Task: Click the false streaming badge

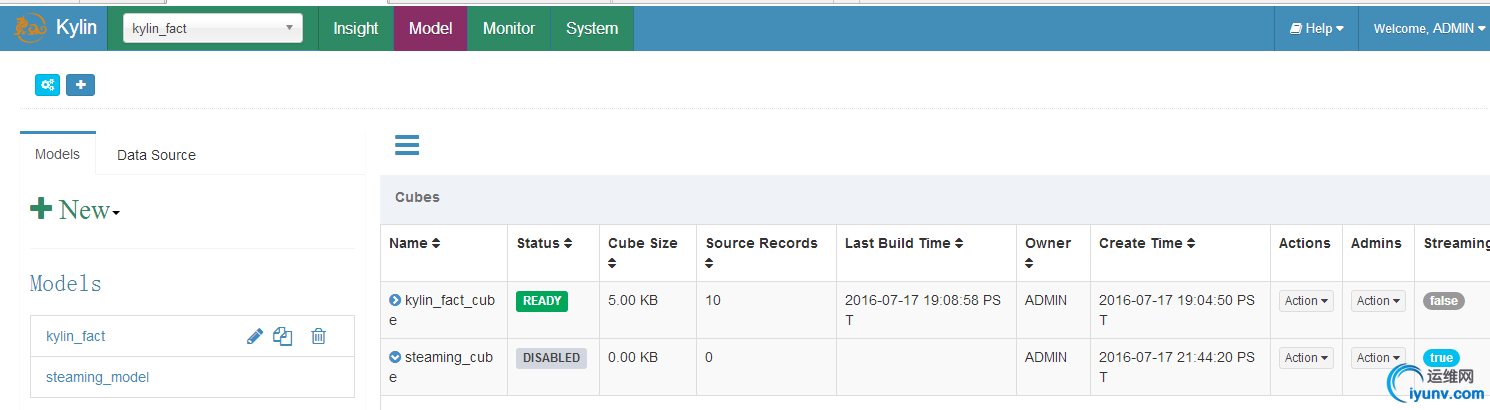Action: (1444, 301)
